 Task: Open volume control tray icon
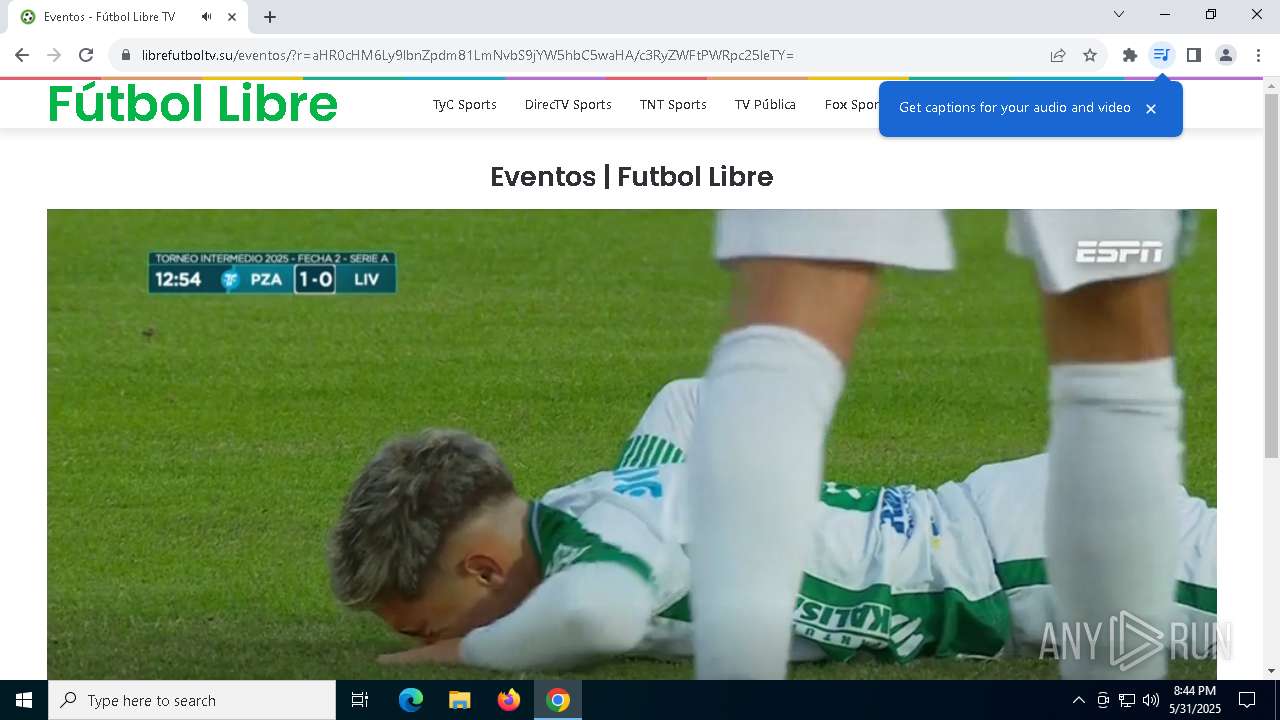click(x=1150, y=700)
